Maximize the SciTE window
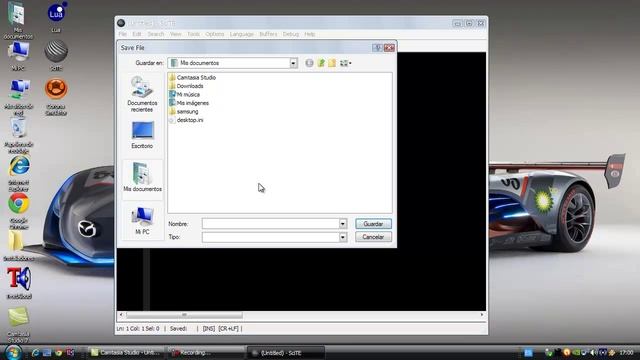This screenshot has height=360, width=640. click(x=469, y=23)
